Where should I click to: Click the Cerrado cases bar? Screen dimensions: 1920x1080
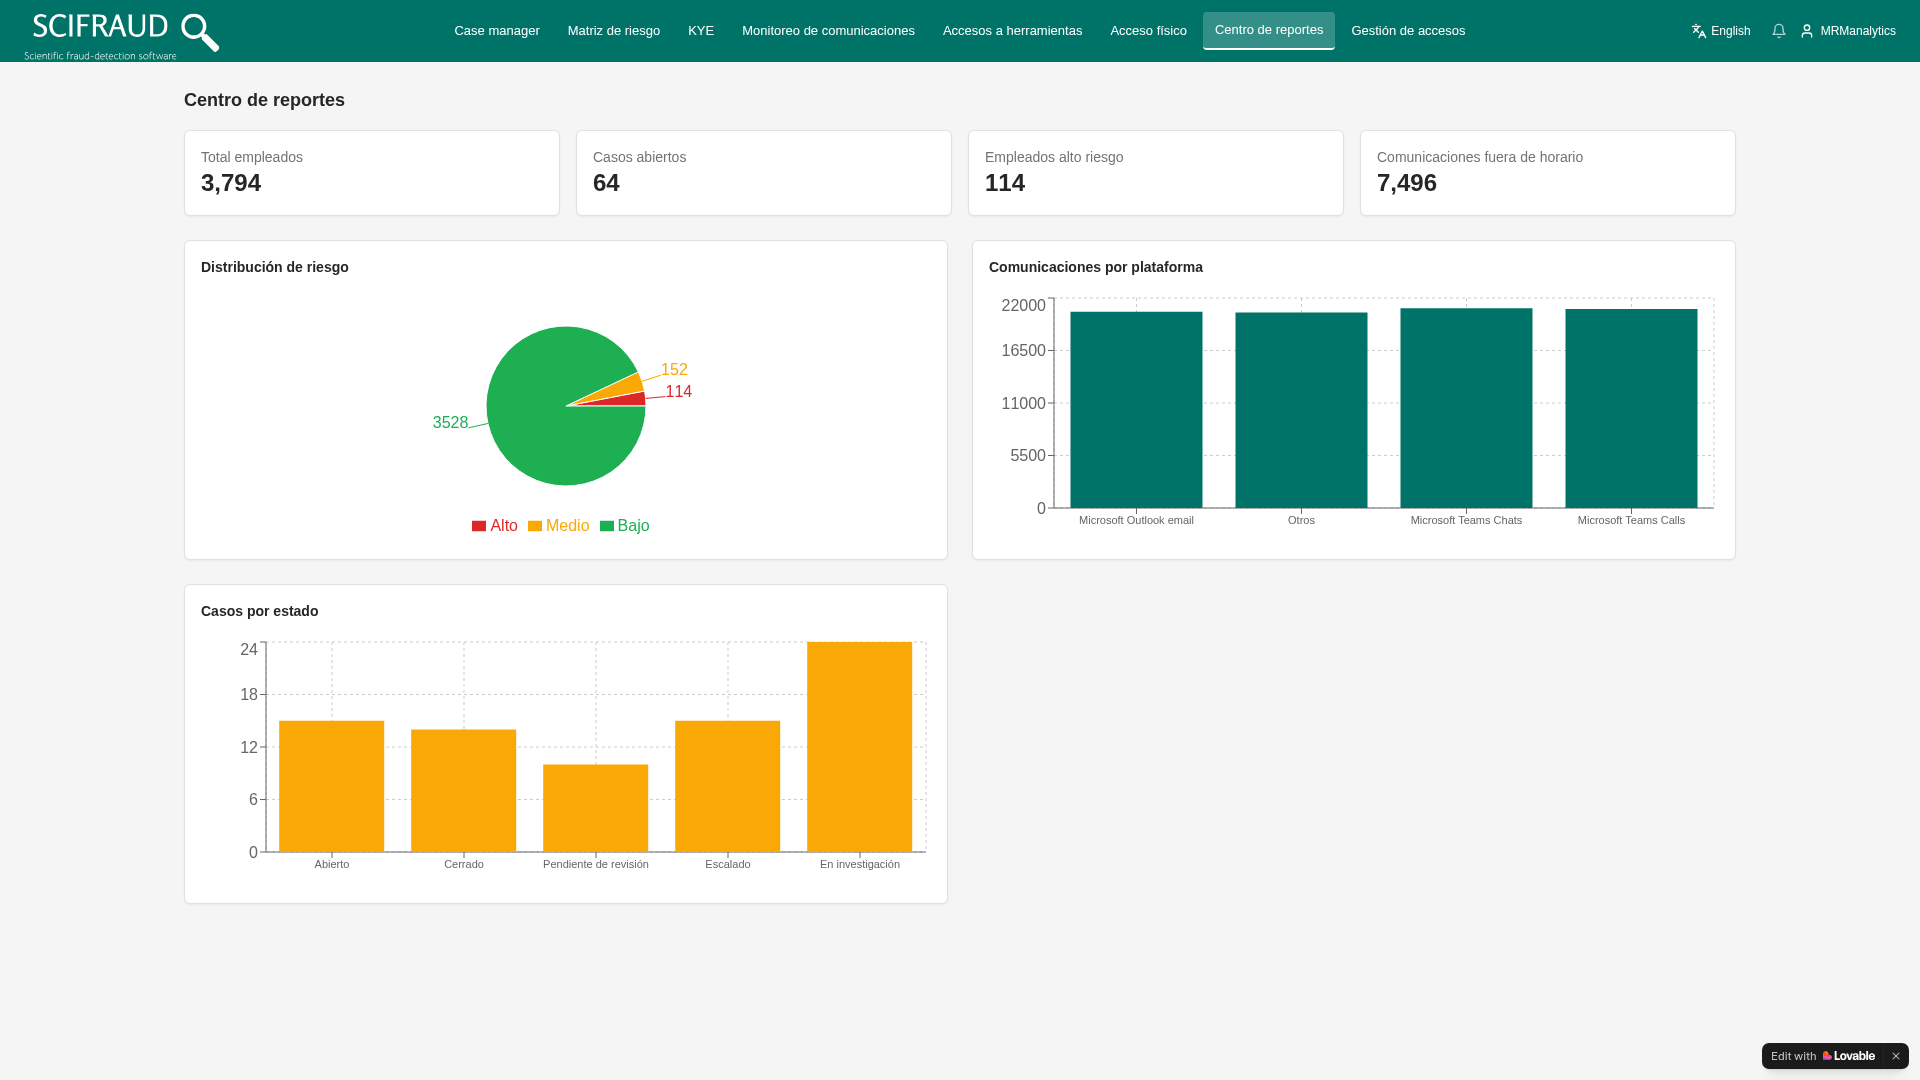click(463, 791)
